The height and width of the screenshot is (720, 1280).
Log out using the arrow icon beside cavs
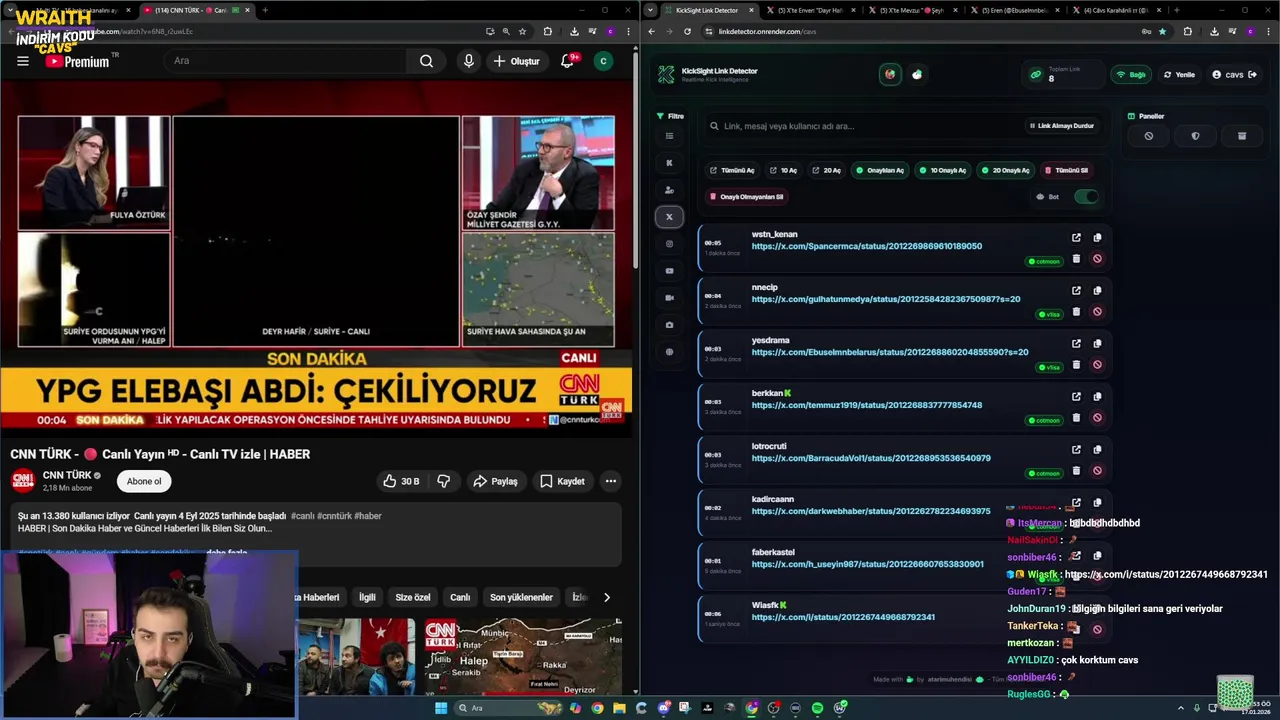coord(1252,75)
